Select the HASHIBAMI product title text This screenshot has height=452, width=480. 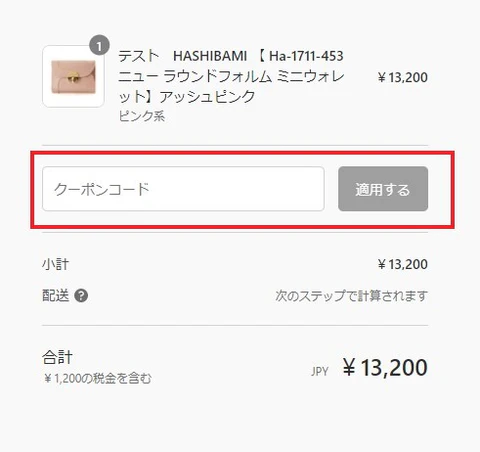pyautogui.click(x=231, y=76)
